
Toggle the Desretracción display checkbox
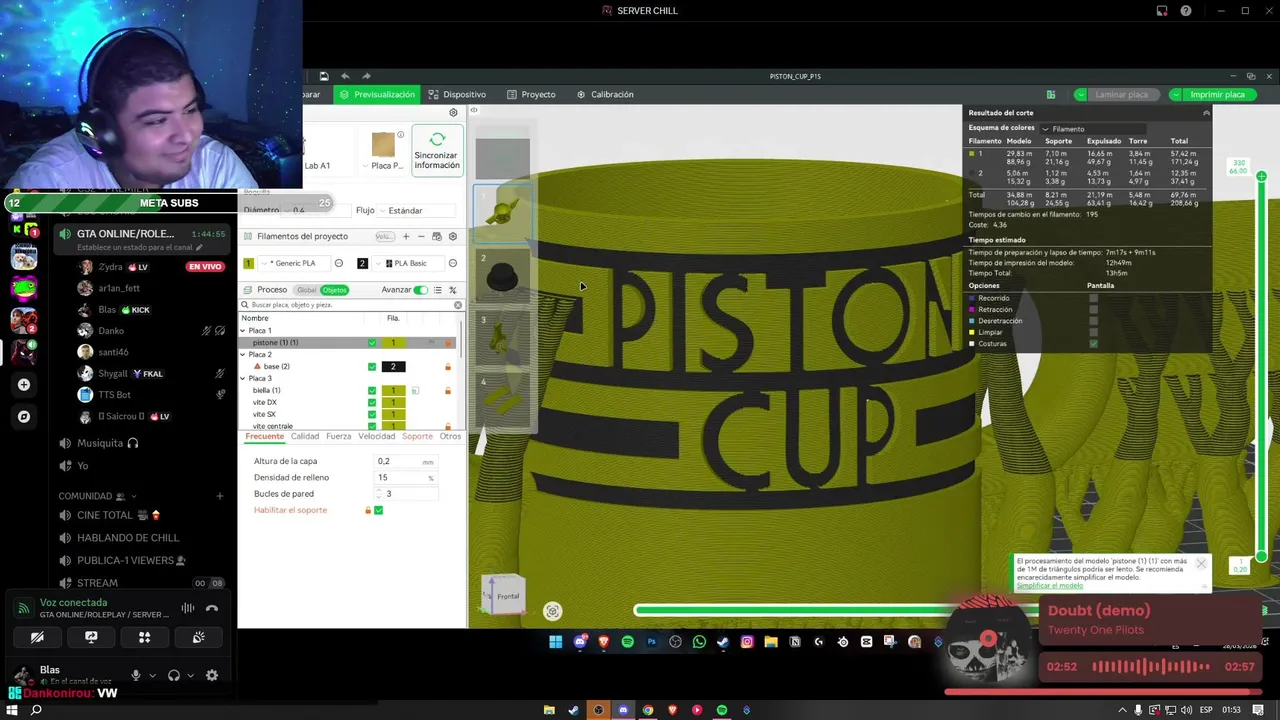coord(1093,321)
